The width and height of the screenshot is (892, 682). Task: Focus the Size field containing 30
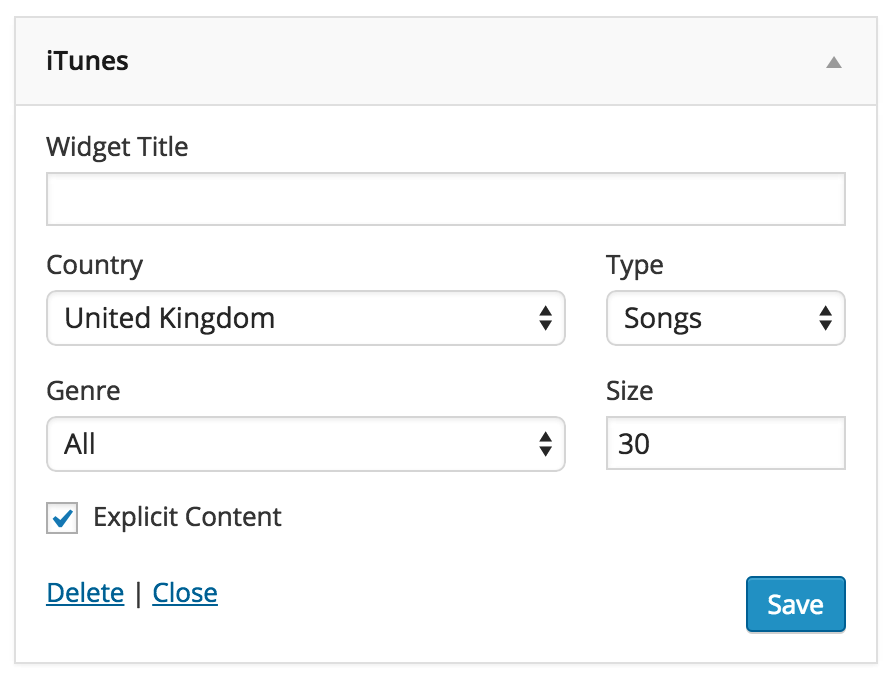coord(725,443)
